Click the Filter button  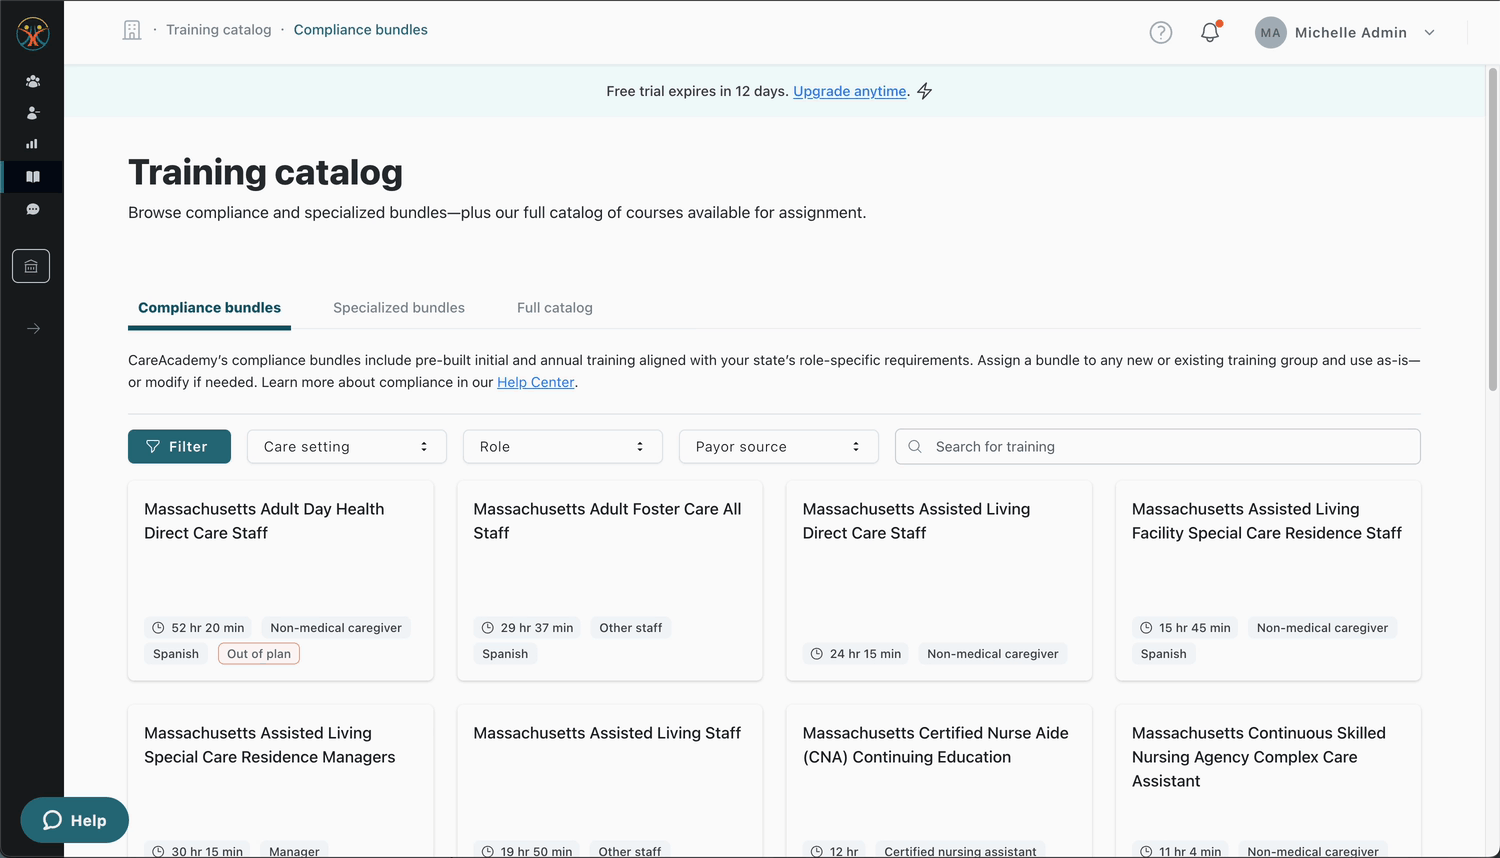point(179,447)
